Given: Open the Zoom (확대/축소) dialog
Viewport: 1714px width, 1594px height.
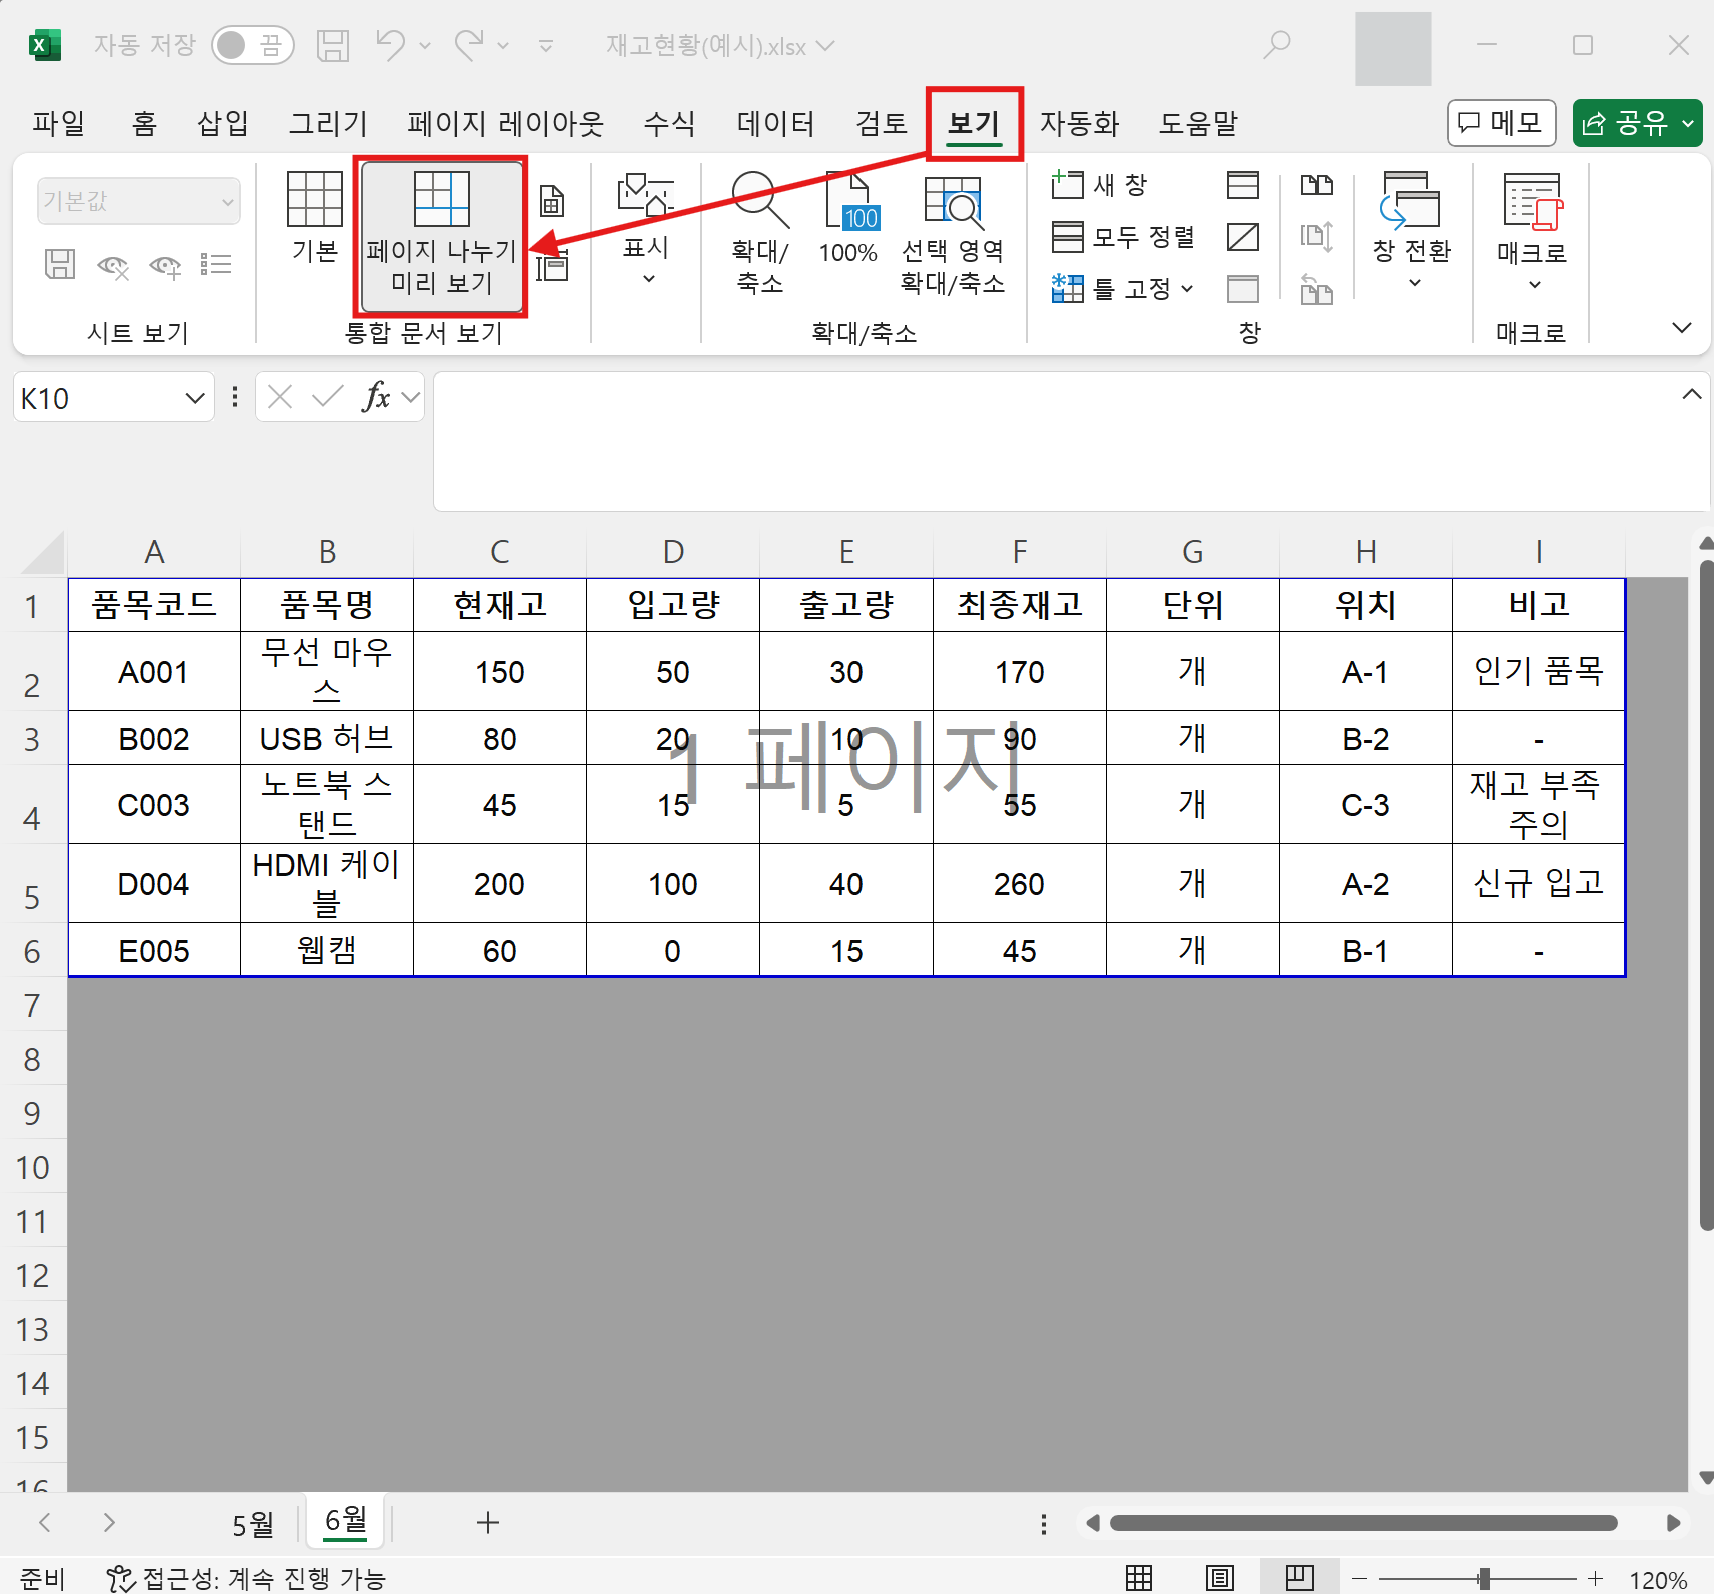Looking at the screenshot, I should 759,233.
